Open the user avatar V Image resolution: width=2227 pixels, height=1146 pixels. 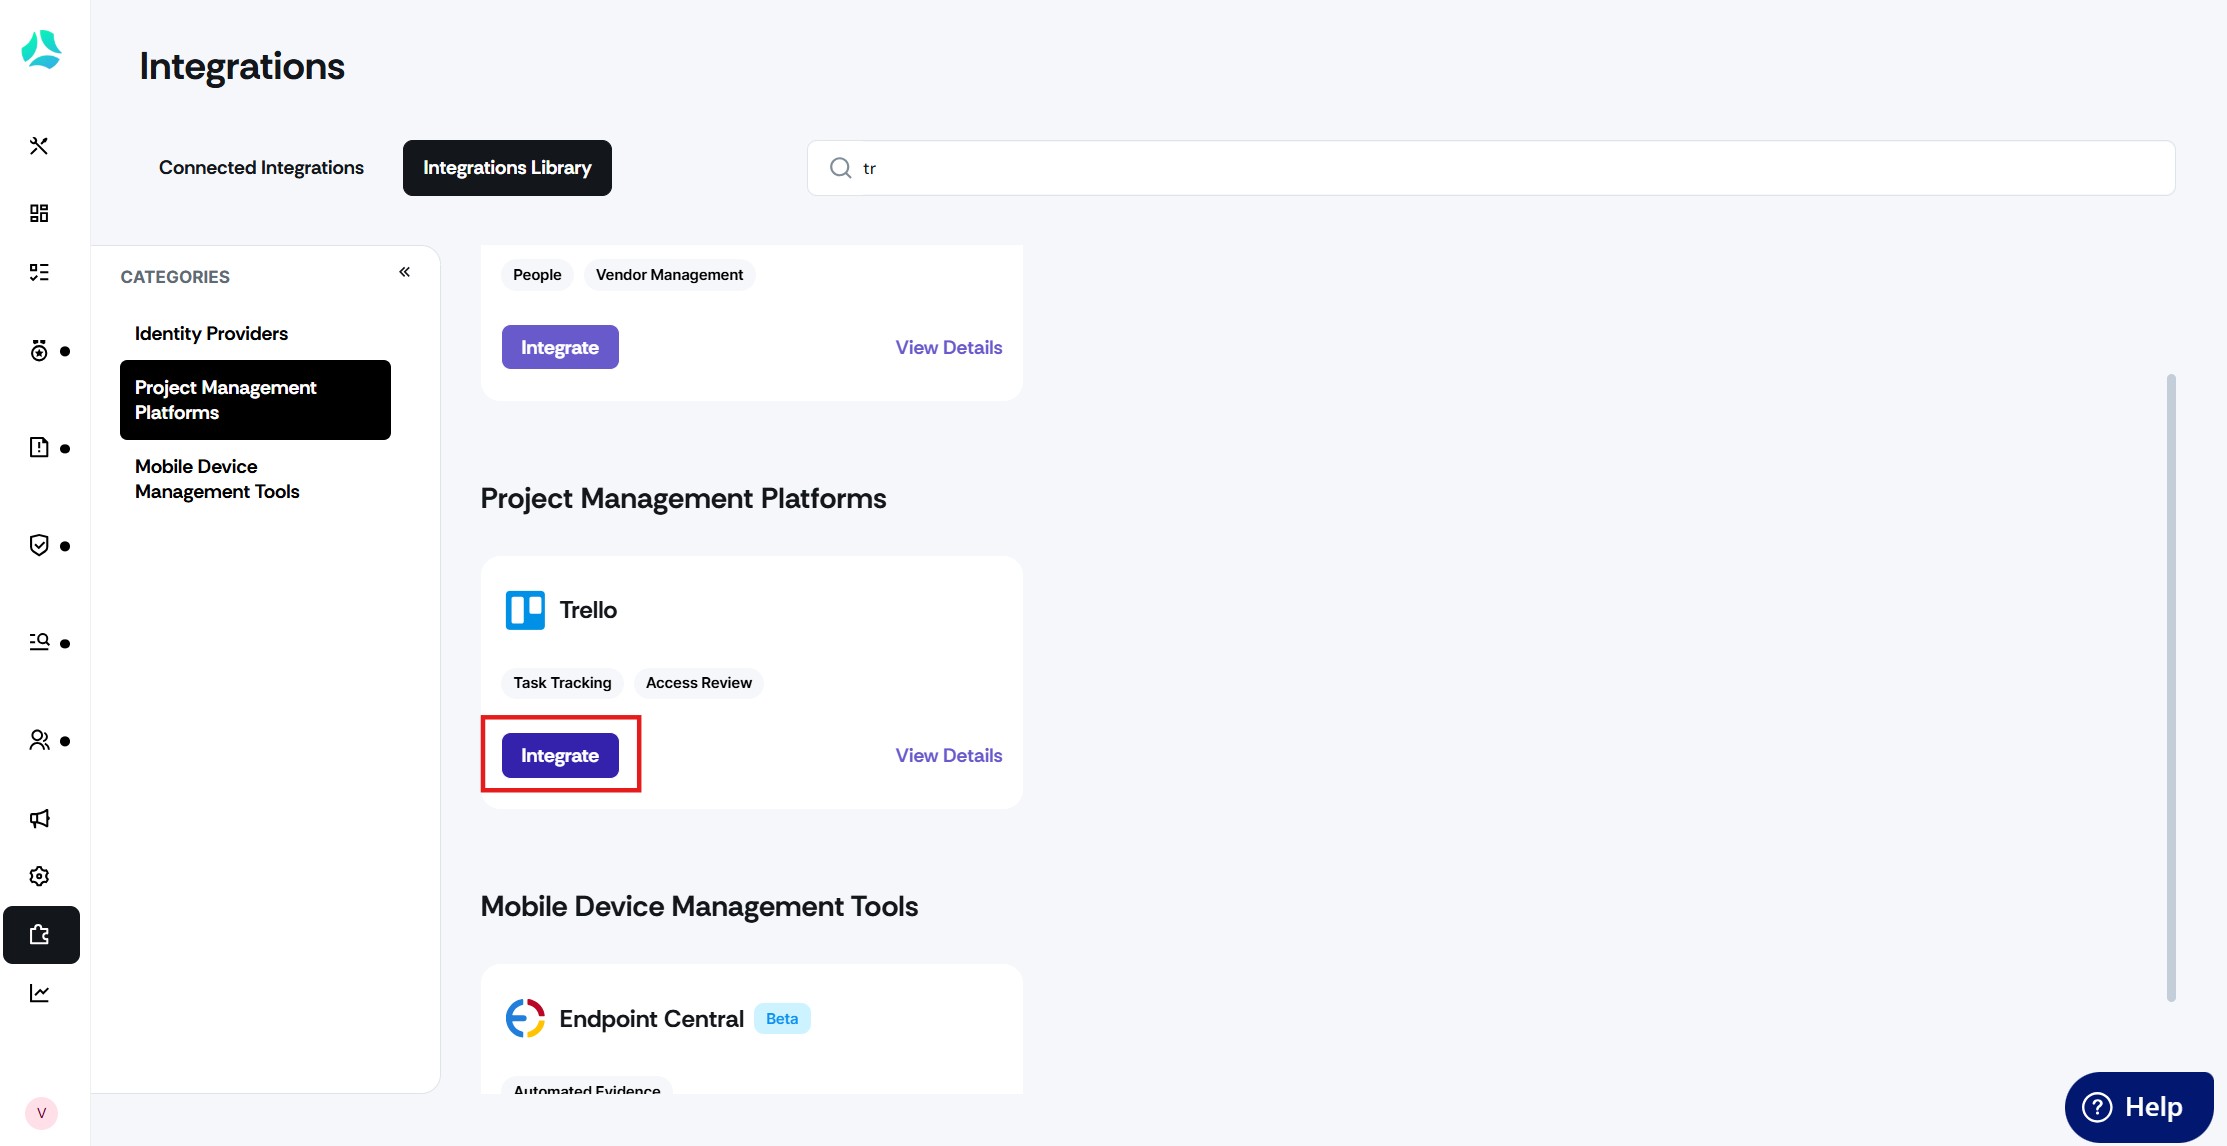(41, 1113)
